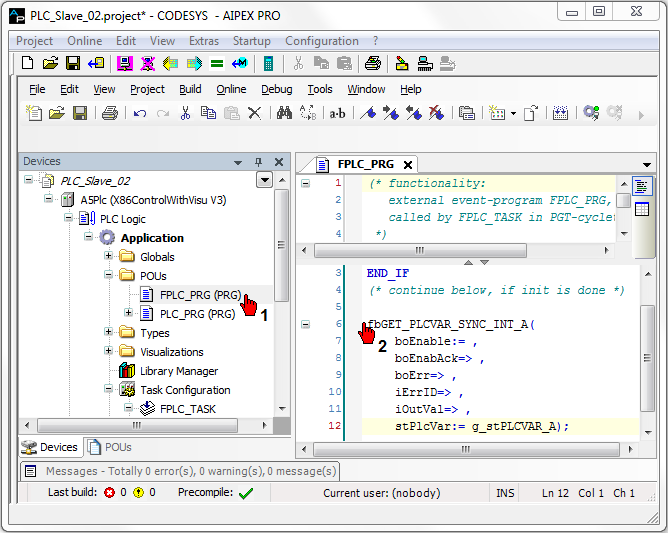Click the Delete X icon in CODESYS toolbar

coord(254,113)
